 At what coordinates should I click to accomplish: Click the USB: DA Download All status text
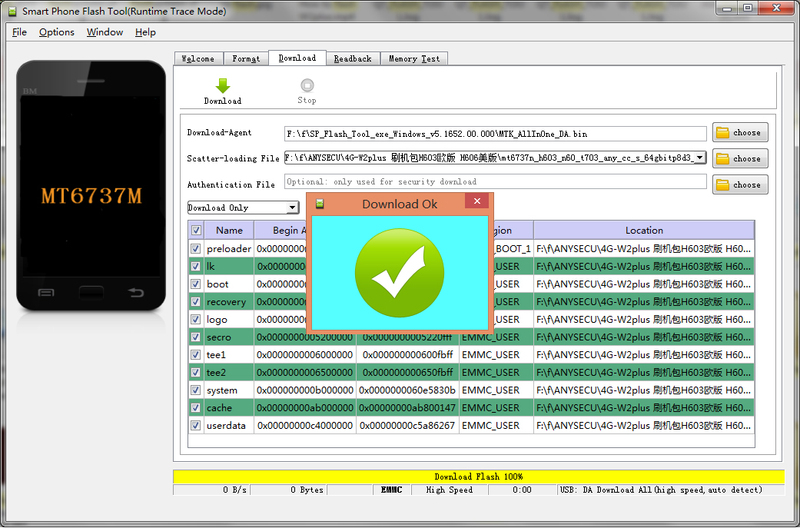661,490
